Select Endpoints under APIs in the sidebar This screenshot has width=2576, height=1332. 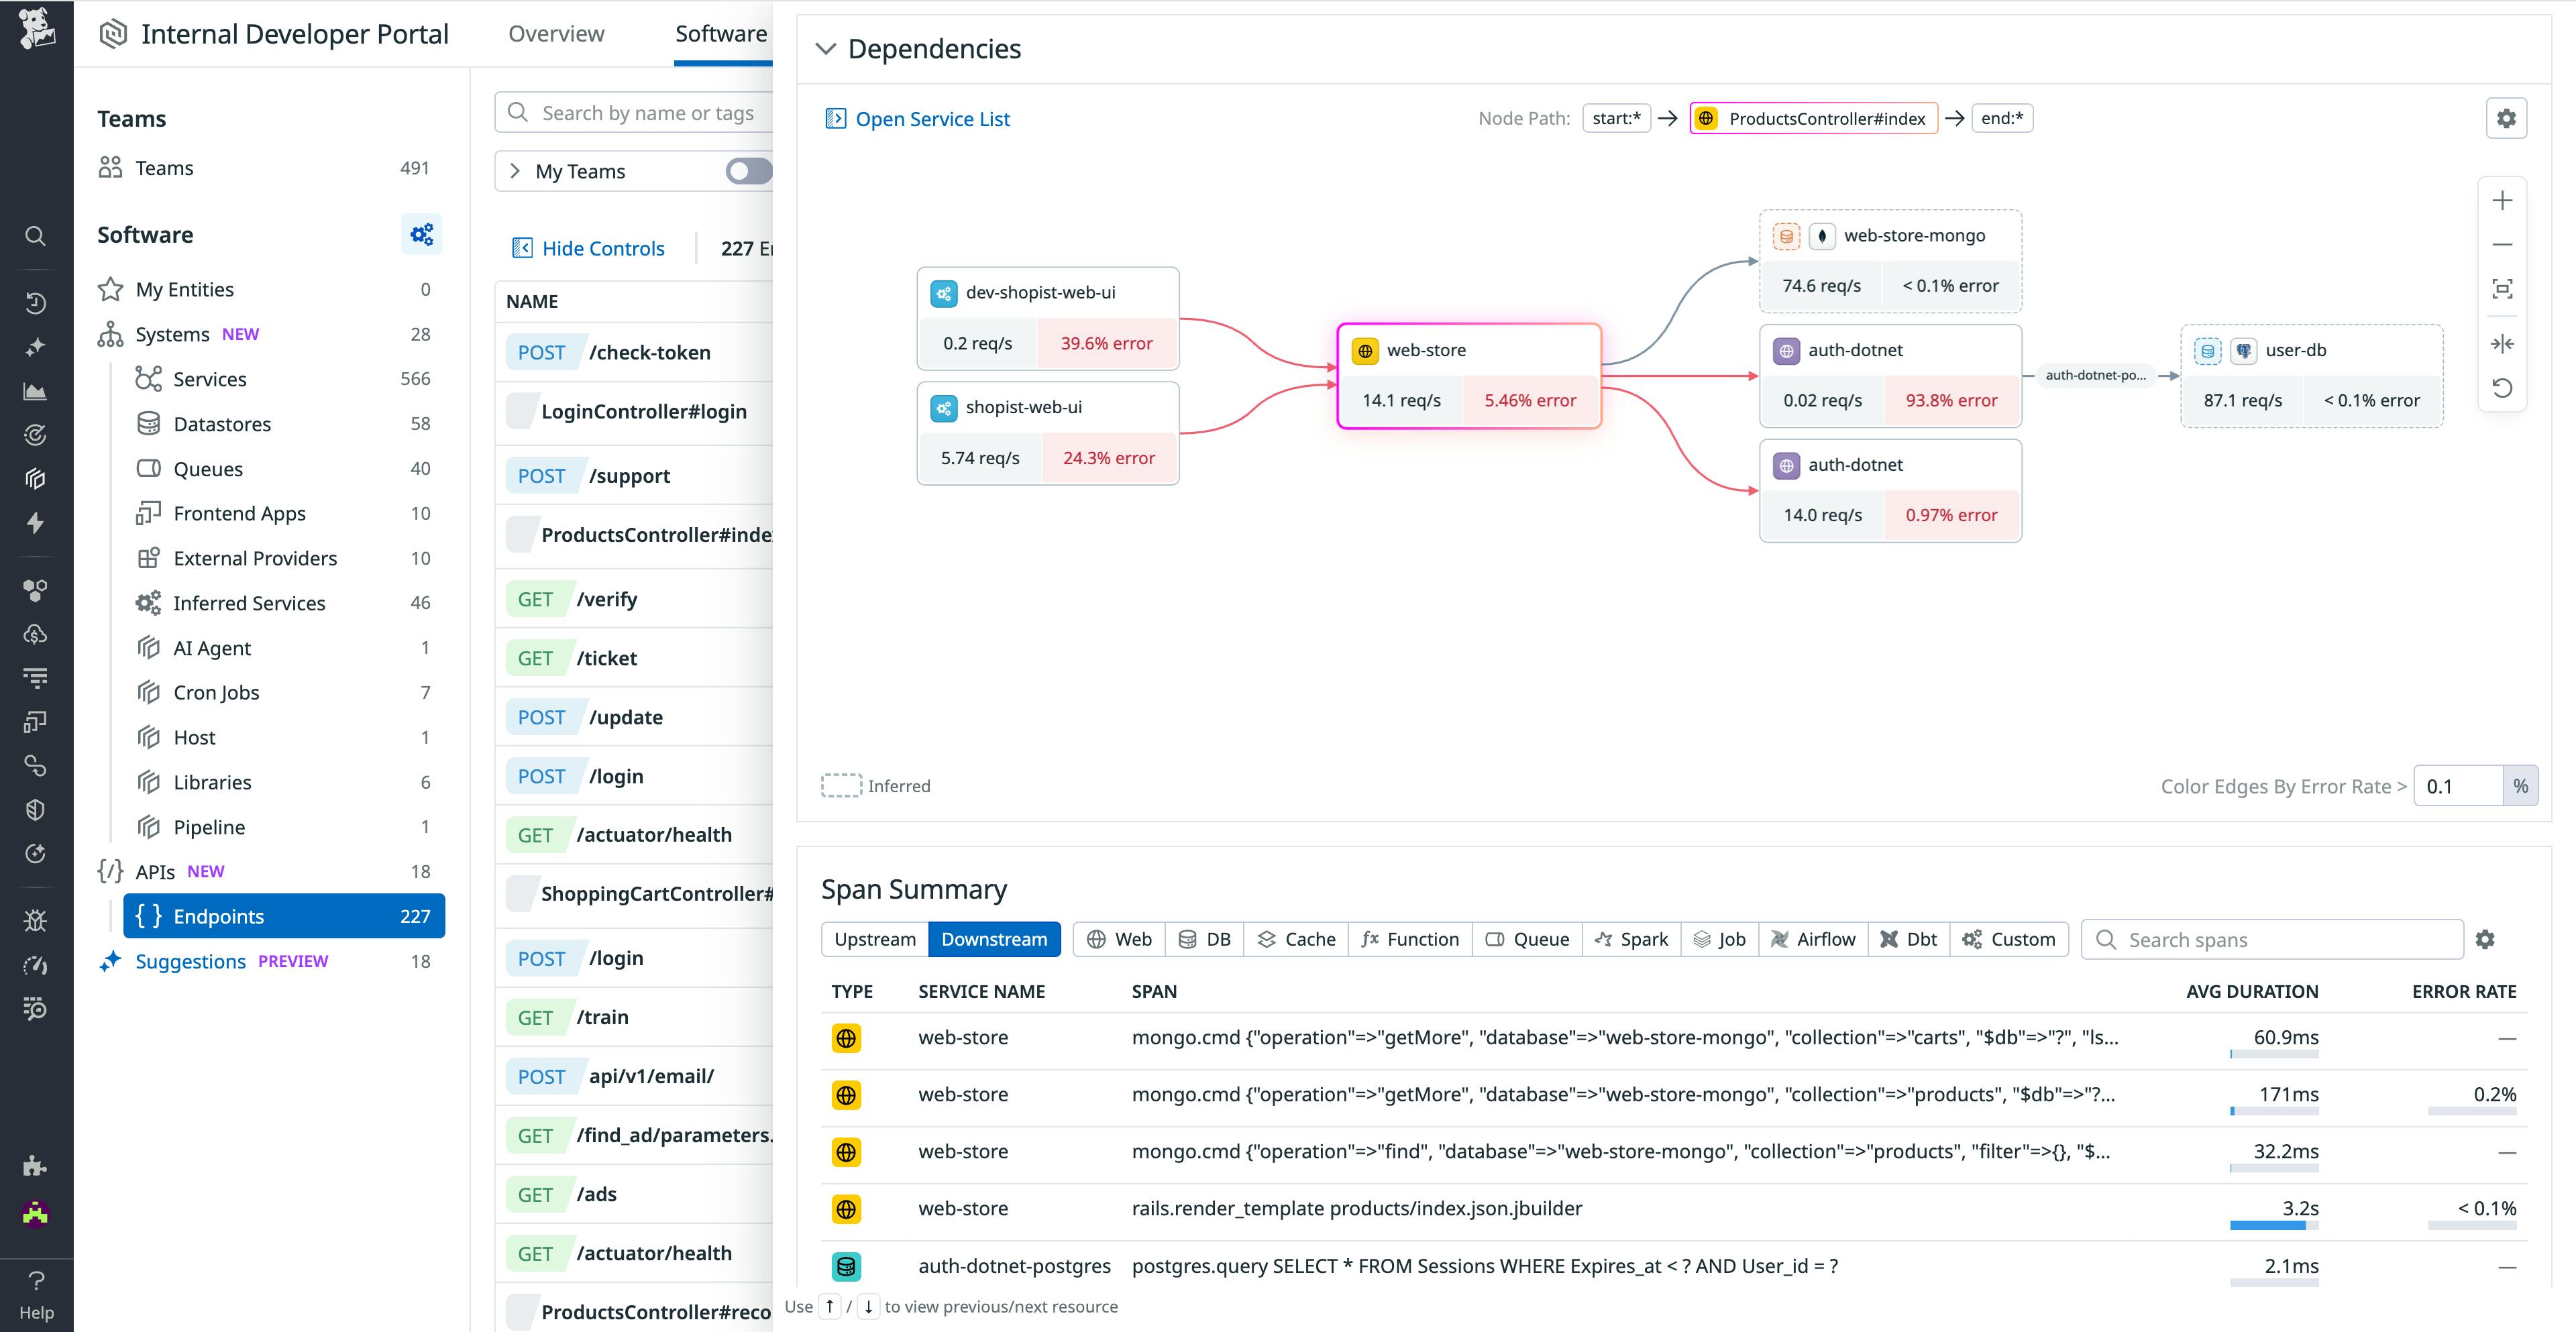coord(218,915)
